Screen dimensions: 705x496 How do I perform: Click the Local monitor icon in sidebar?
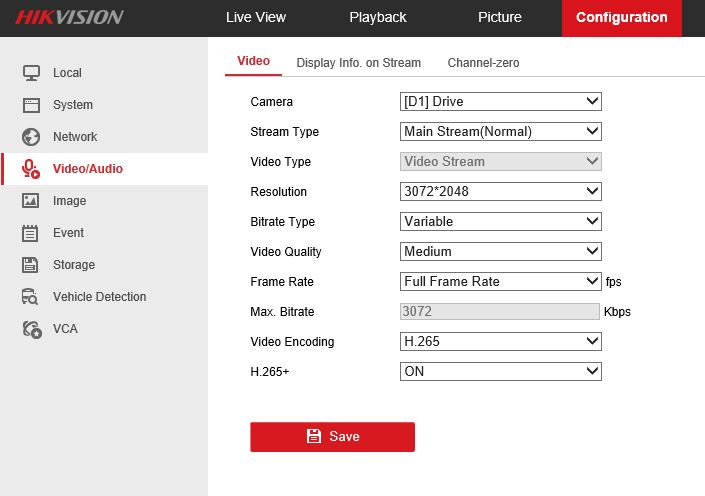tap(31, 73)
